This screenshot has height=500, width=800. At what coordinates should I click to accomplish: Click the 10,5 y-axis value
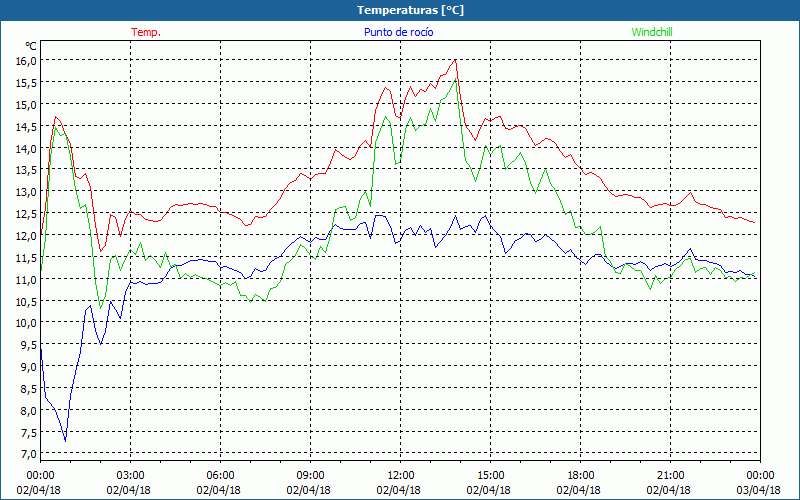tap(26, 302)
